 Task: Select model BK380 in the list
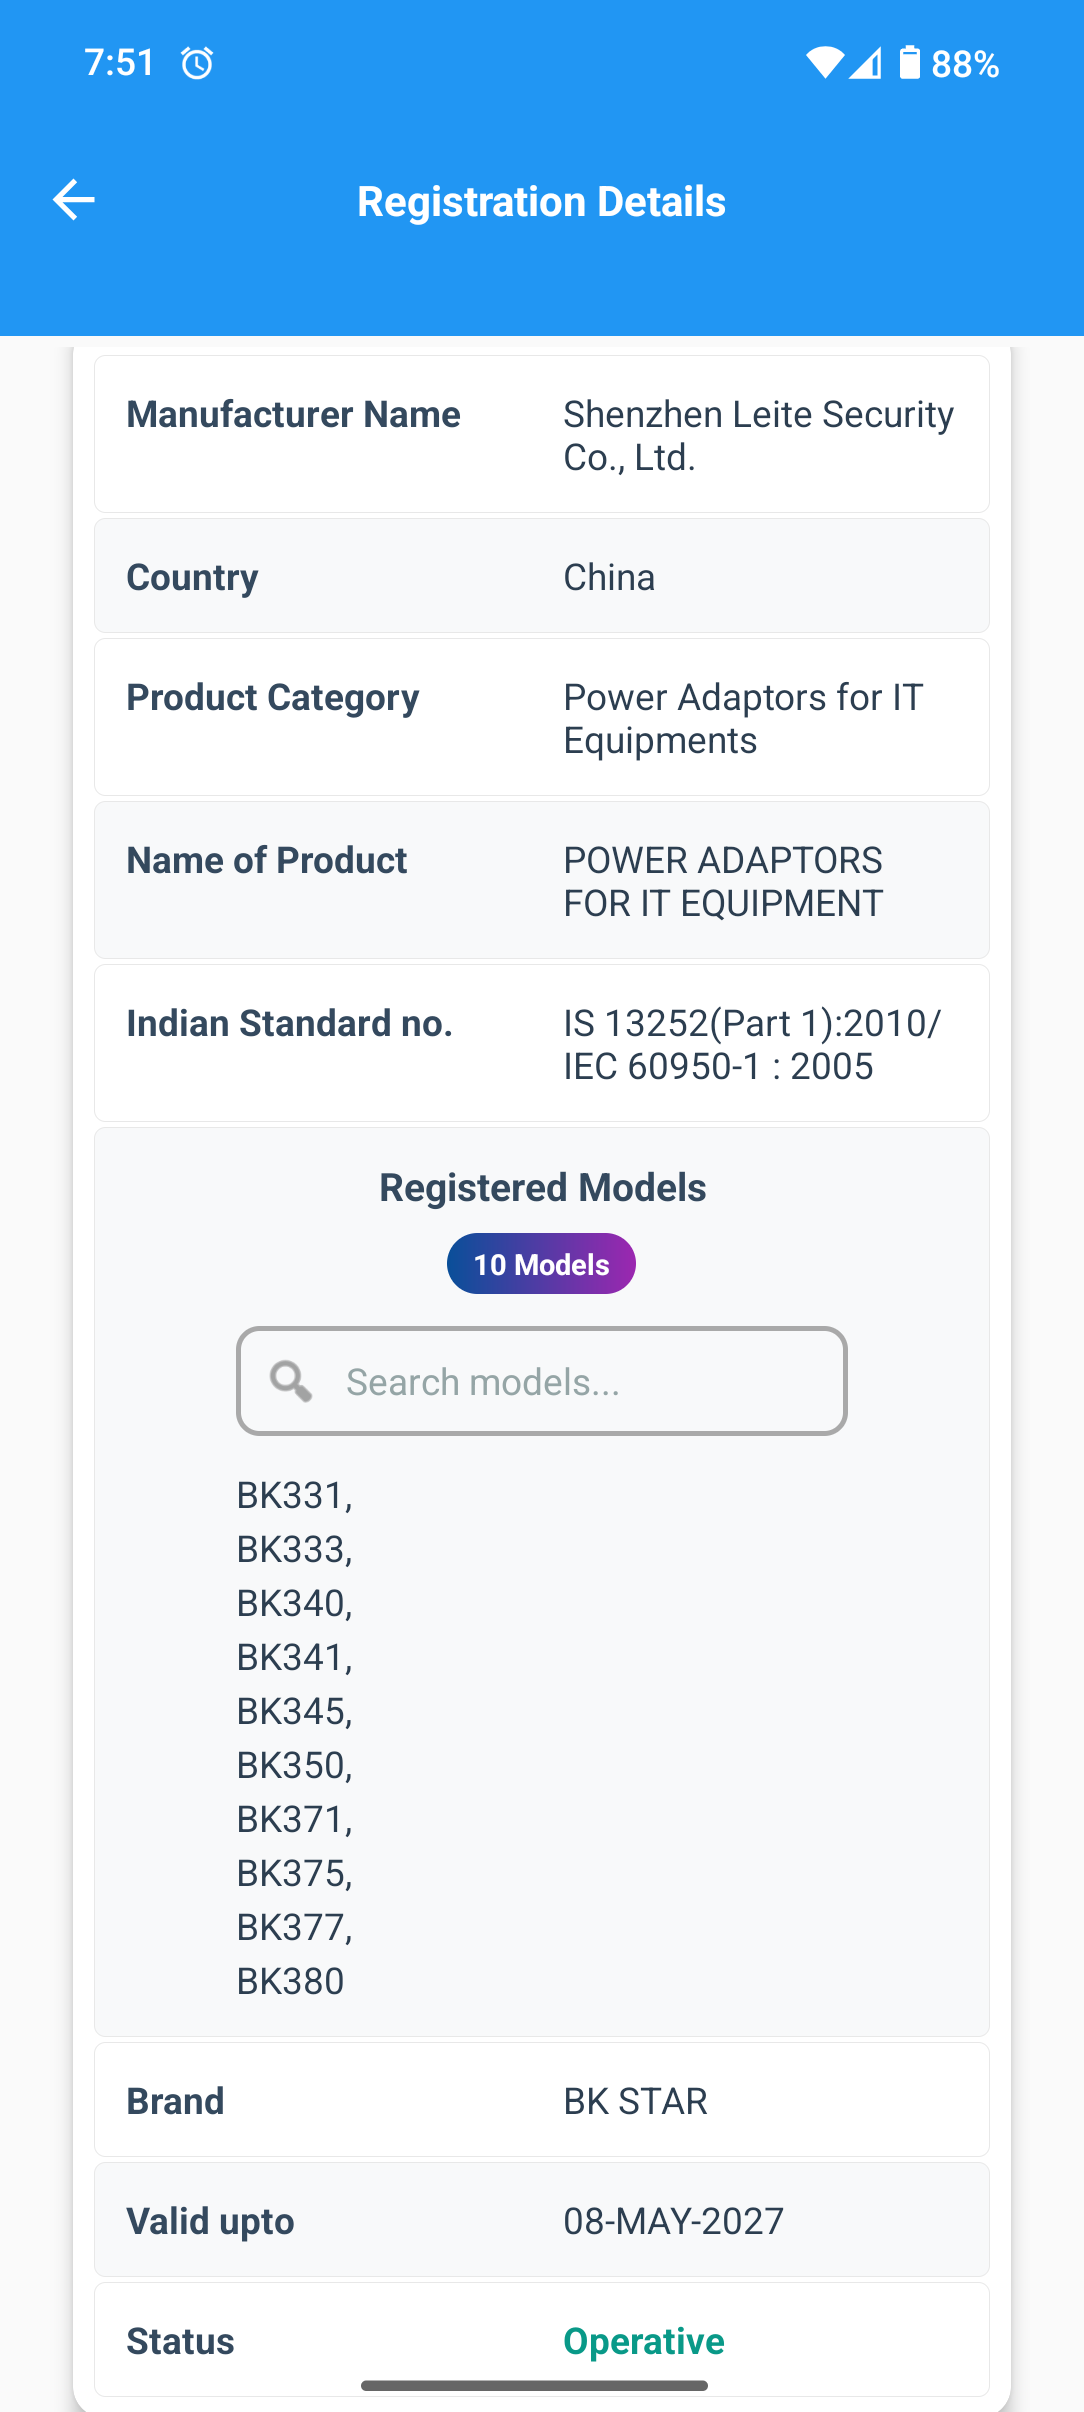(290, 1981)
